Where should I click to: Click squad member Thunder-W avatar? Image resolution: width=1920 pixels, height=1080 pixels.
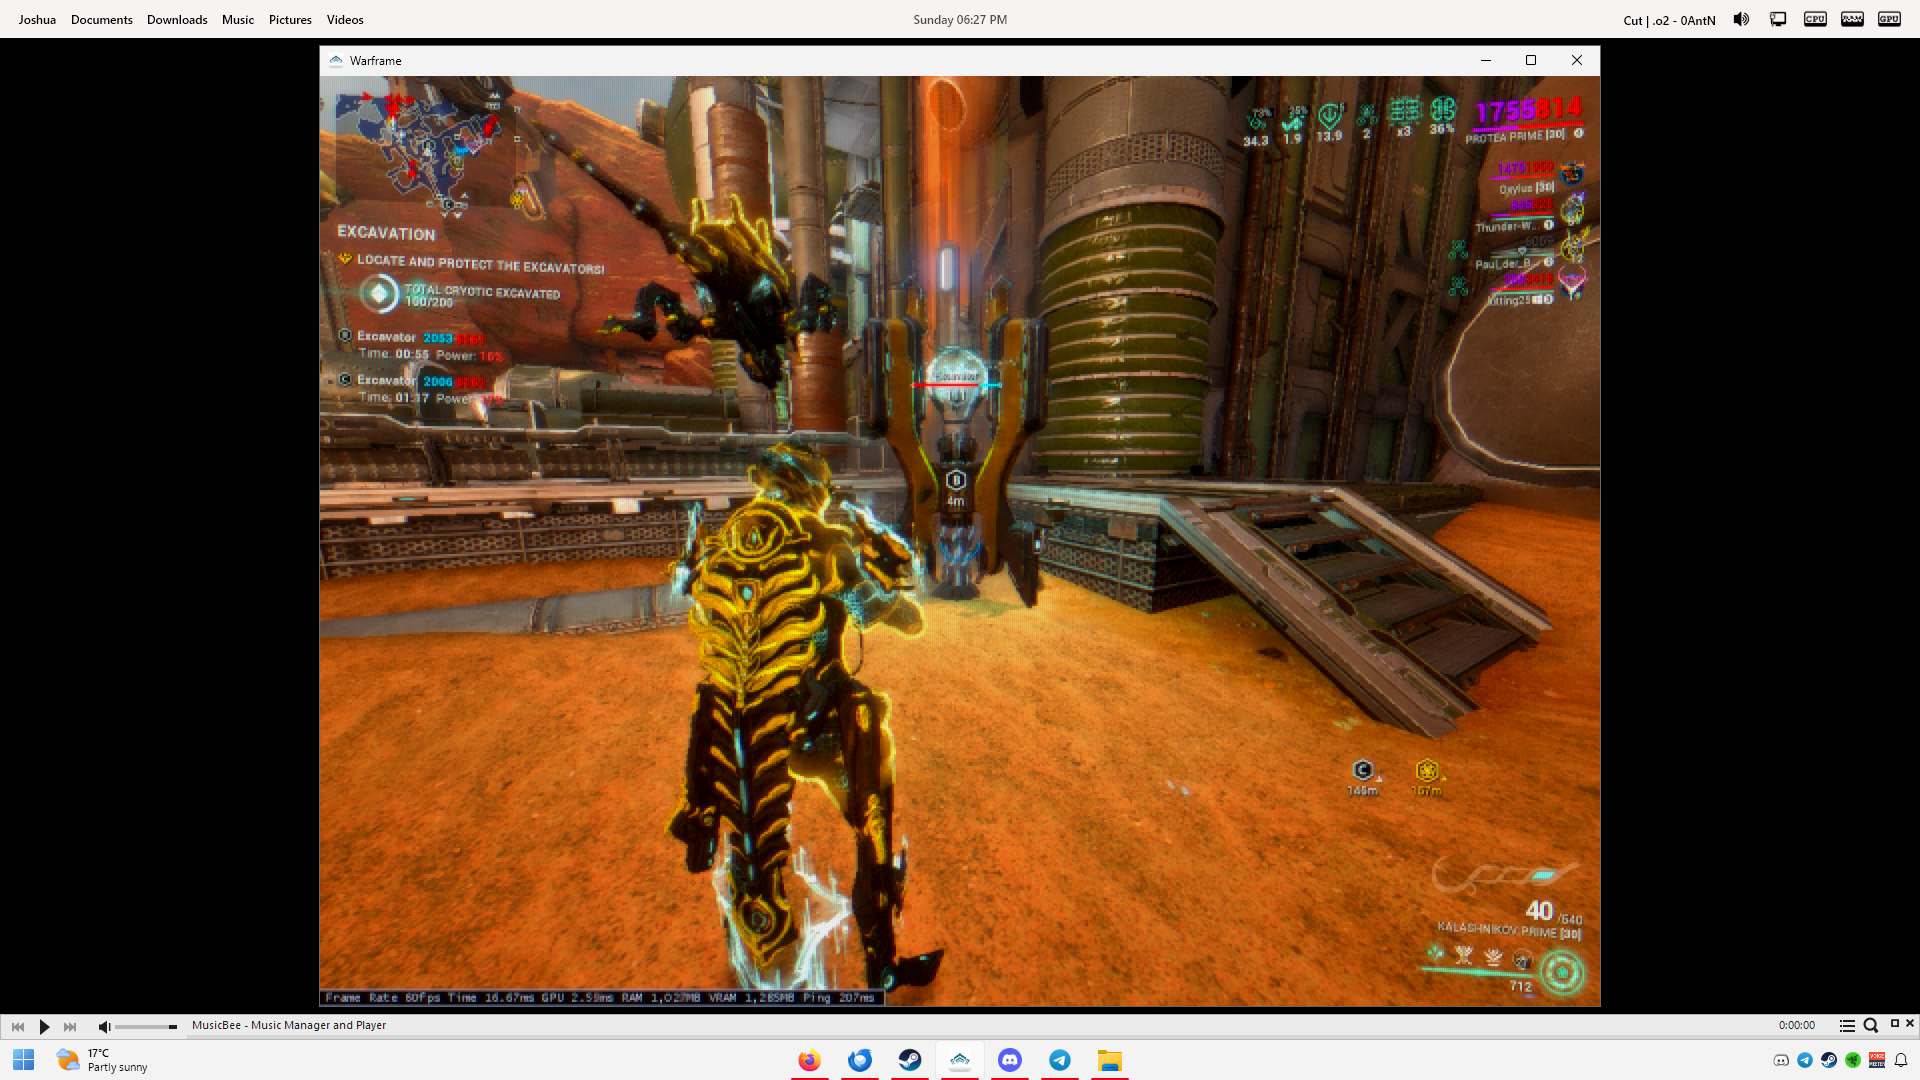(x=1572, y=210)
